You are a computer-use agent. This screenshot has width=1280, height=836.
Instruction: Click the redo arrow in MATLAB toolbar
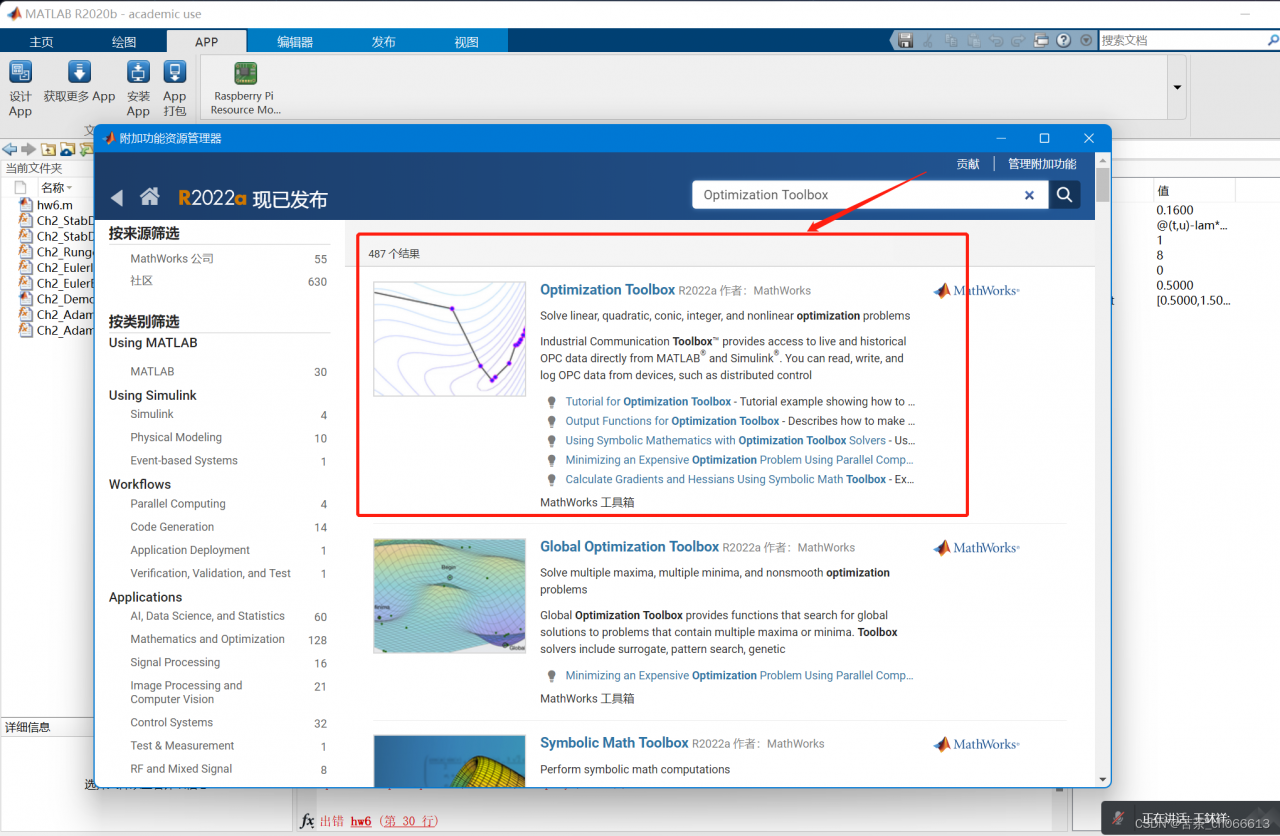coord(1018,40)
